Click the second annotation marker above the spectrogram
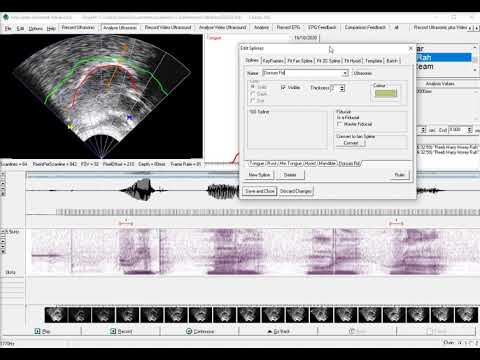The height and width of the screenshot is (360, 480). click(x=396, y=223)
